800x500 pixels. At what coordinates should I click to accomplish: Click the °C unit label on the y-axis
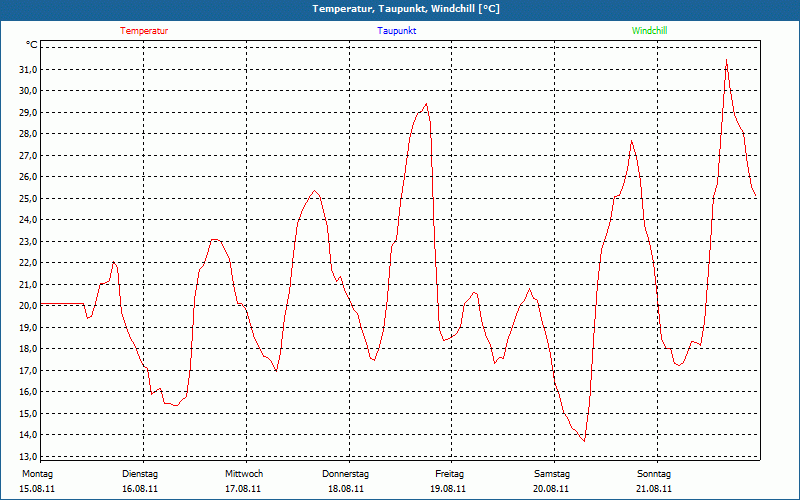[32, 45]
